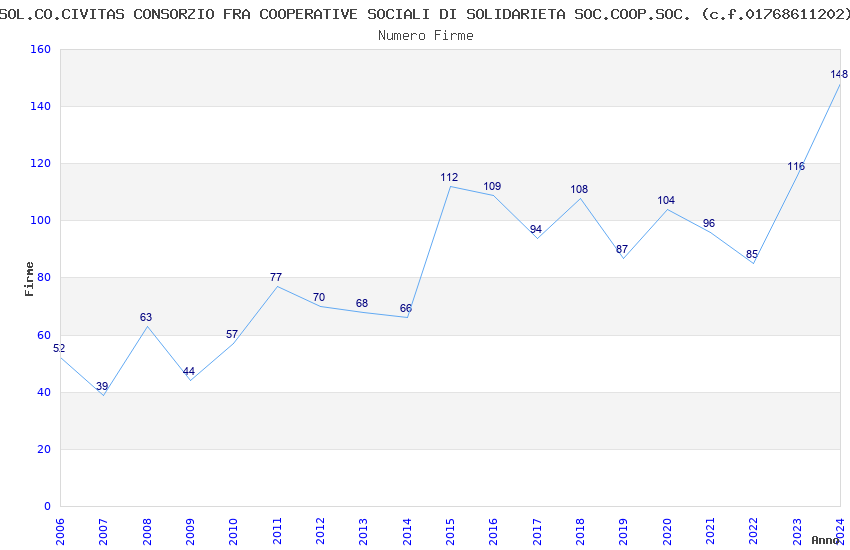Click the 2022 x-axis year label
The width and height of the screenshot is (850, 550).
coord(754,532)
